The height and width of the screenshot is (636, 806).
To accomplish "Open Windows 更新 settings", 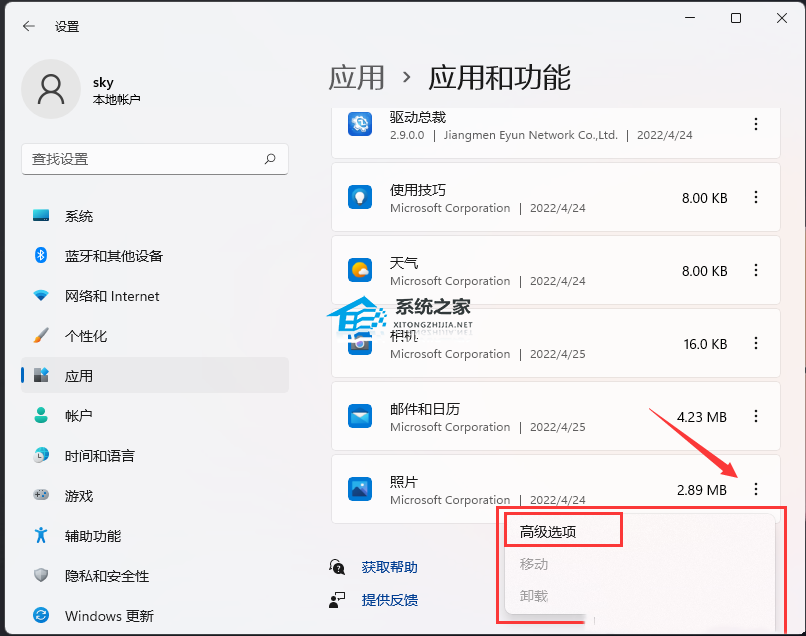I will (155, 615).
